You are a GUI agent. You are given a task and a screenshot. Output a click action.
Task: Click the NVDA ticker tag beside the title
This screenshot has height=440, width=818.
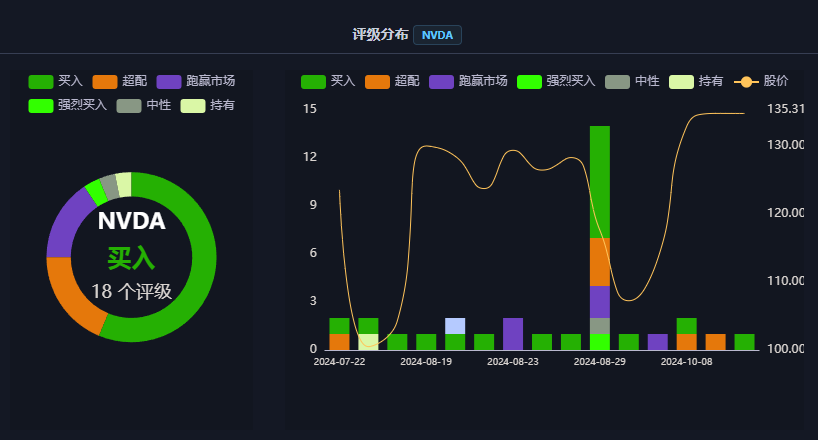[x=437, y=35]
